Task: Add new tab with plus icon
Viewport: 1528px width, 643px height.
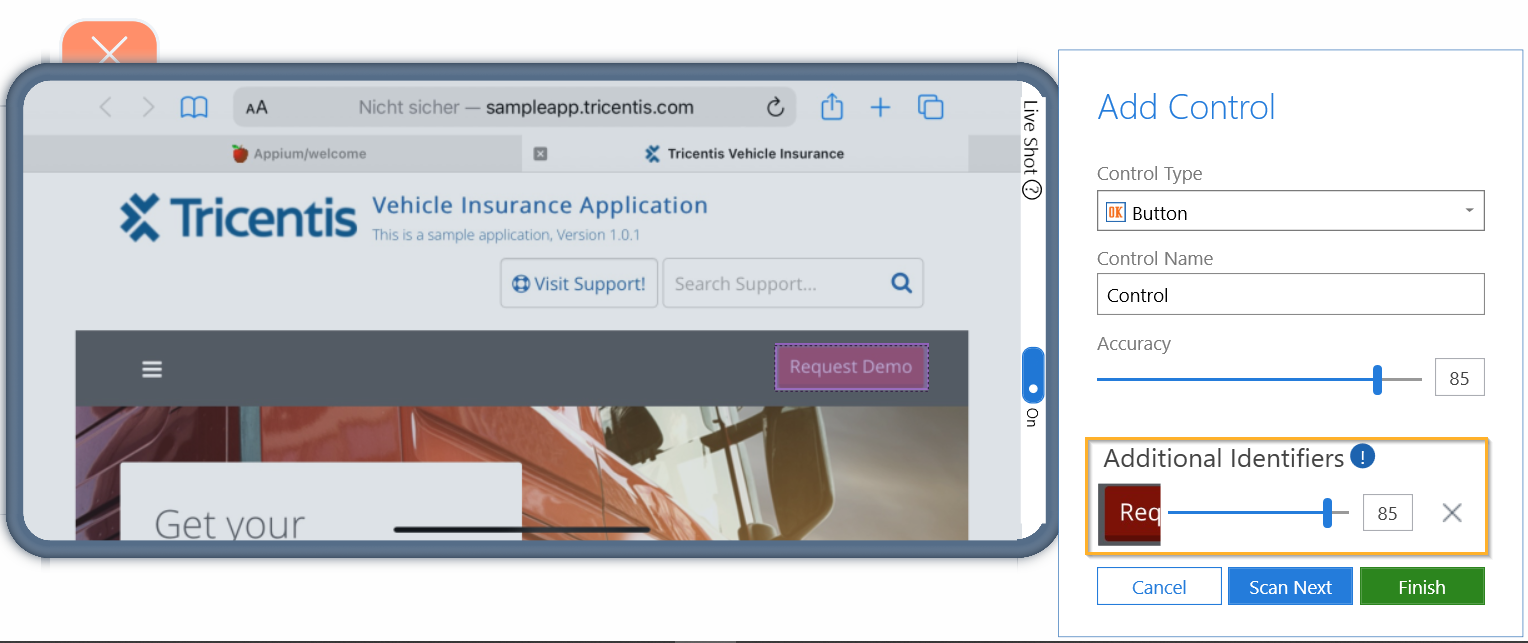Action: point(880,107)
